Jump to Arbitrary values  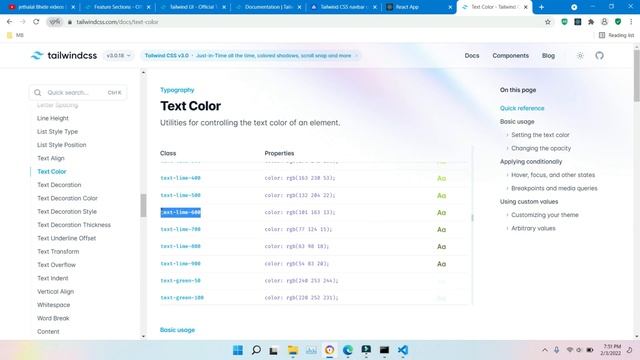[533, 228]
